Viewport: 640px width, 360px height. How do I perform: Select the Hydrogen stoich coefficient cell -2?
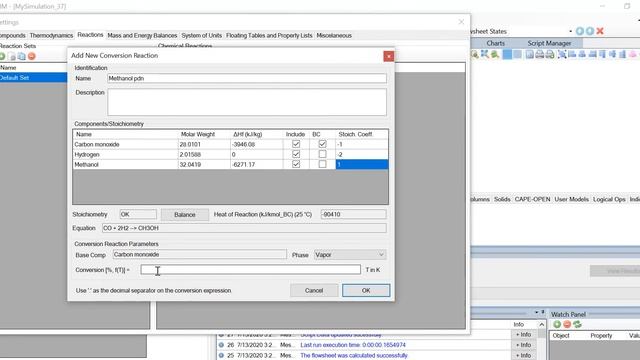click(362, 154)
